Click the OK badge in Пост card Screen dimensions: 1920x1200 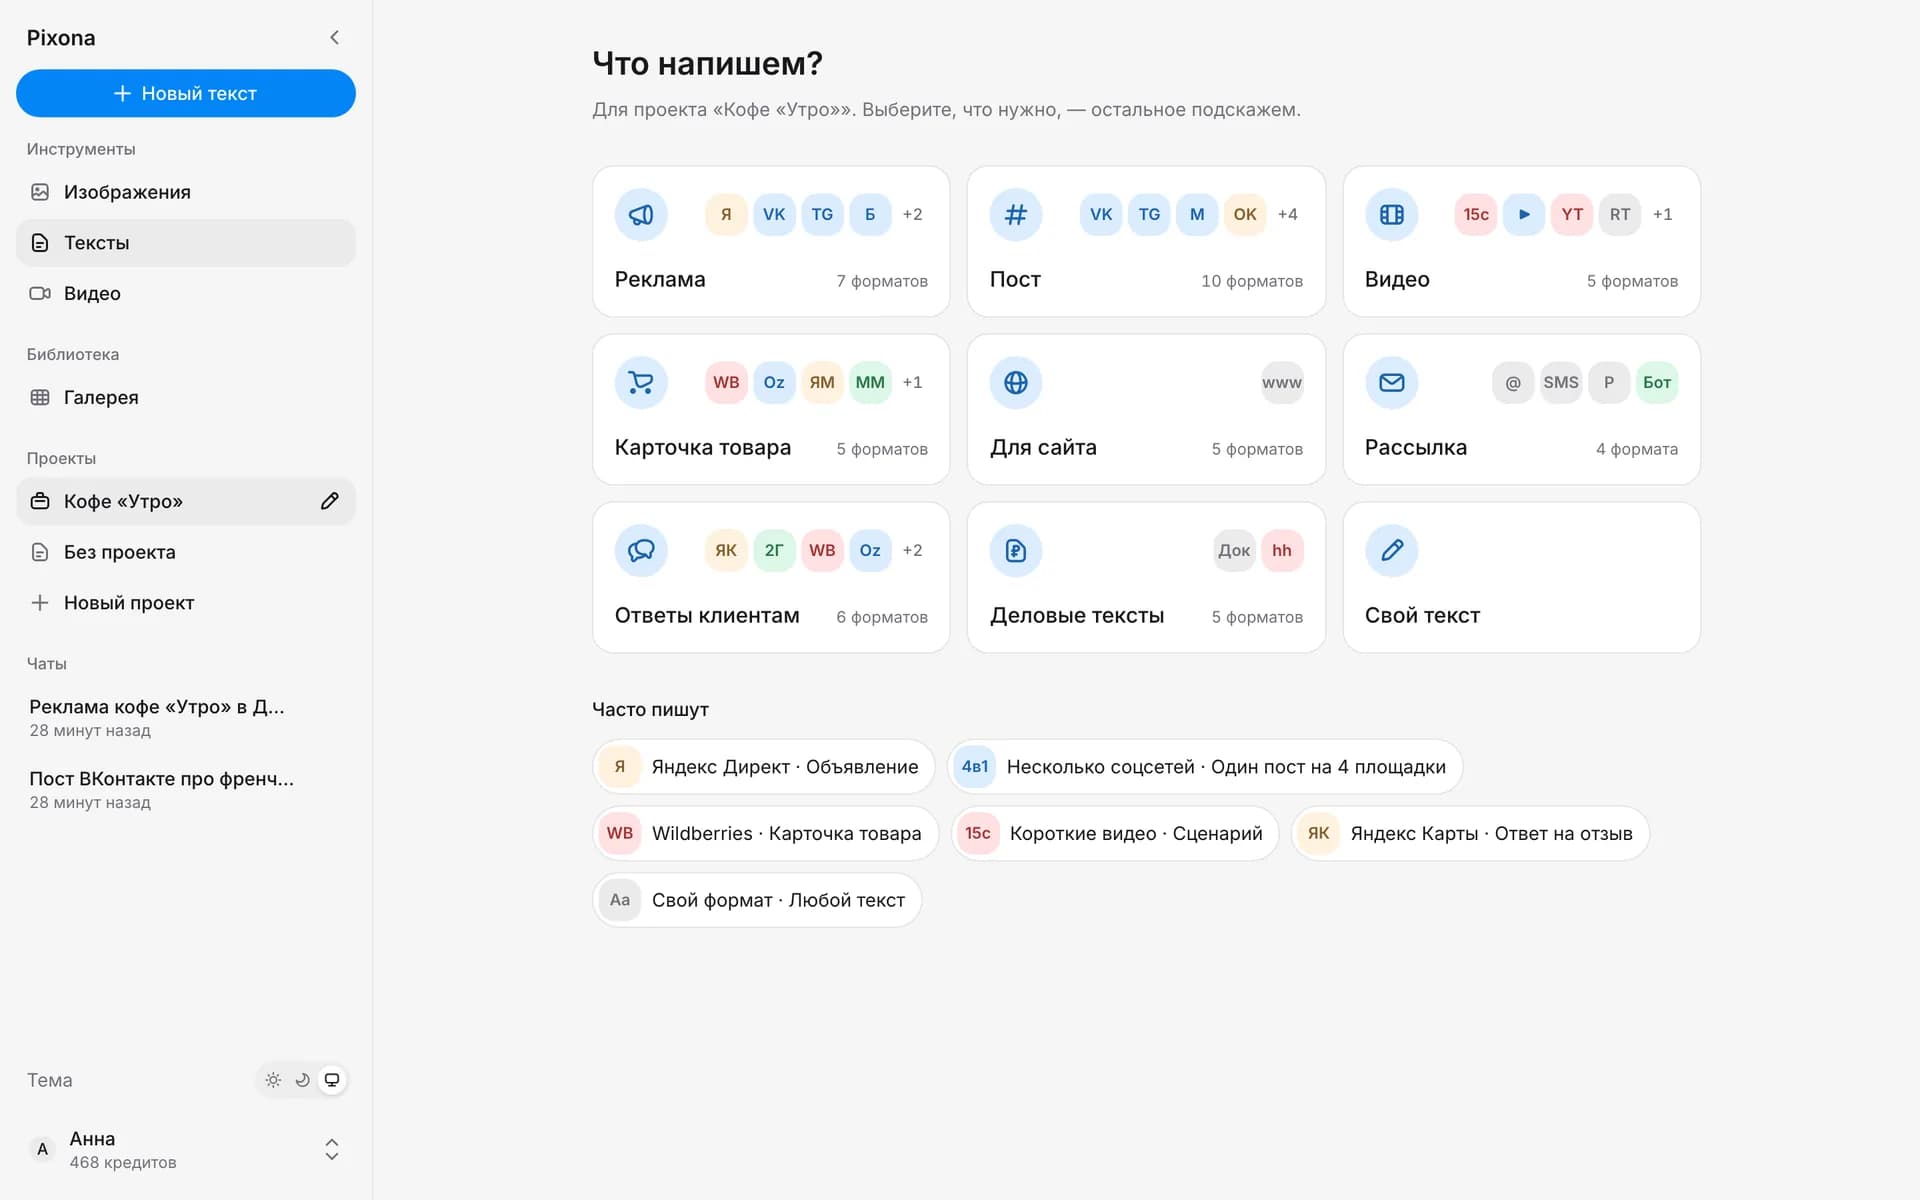(x=1245, y=215)
